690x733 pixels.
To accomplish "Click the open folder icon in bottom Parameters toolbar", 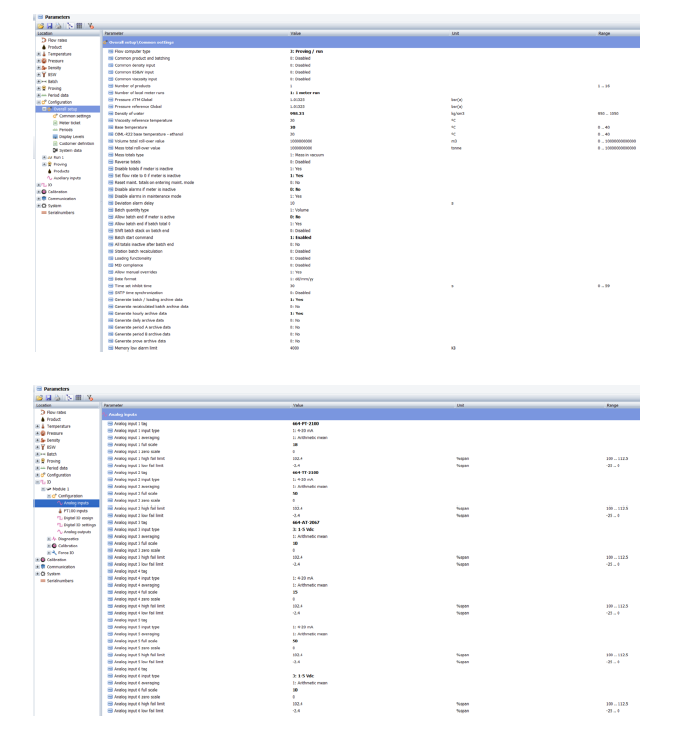I will pos(40,398).
